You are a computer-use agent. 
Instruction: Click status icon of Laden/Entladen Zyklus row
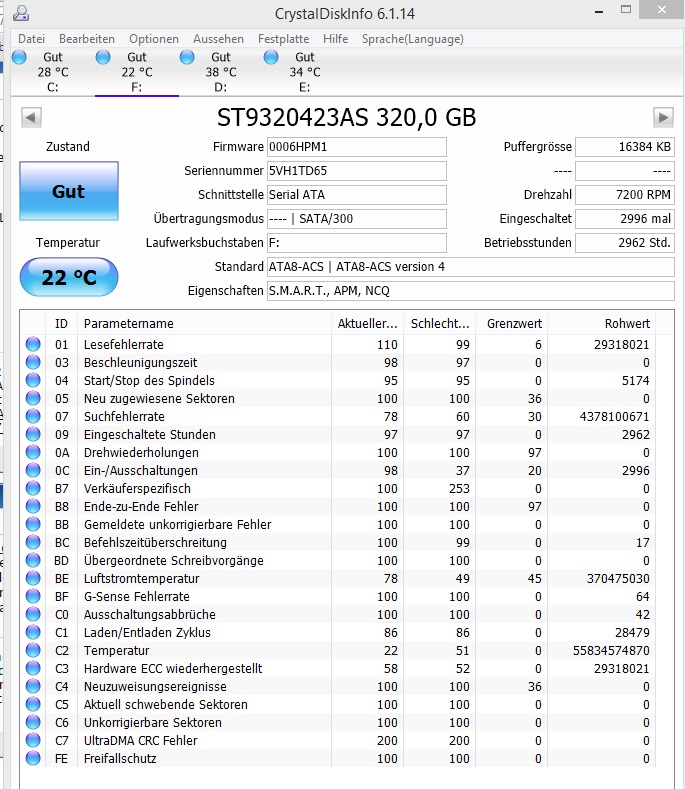click(x=33, y=632)
